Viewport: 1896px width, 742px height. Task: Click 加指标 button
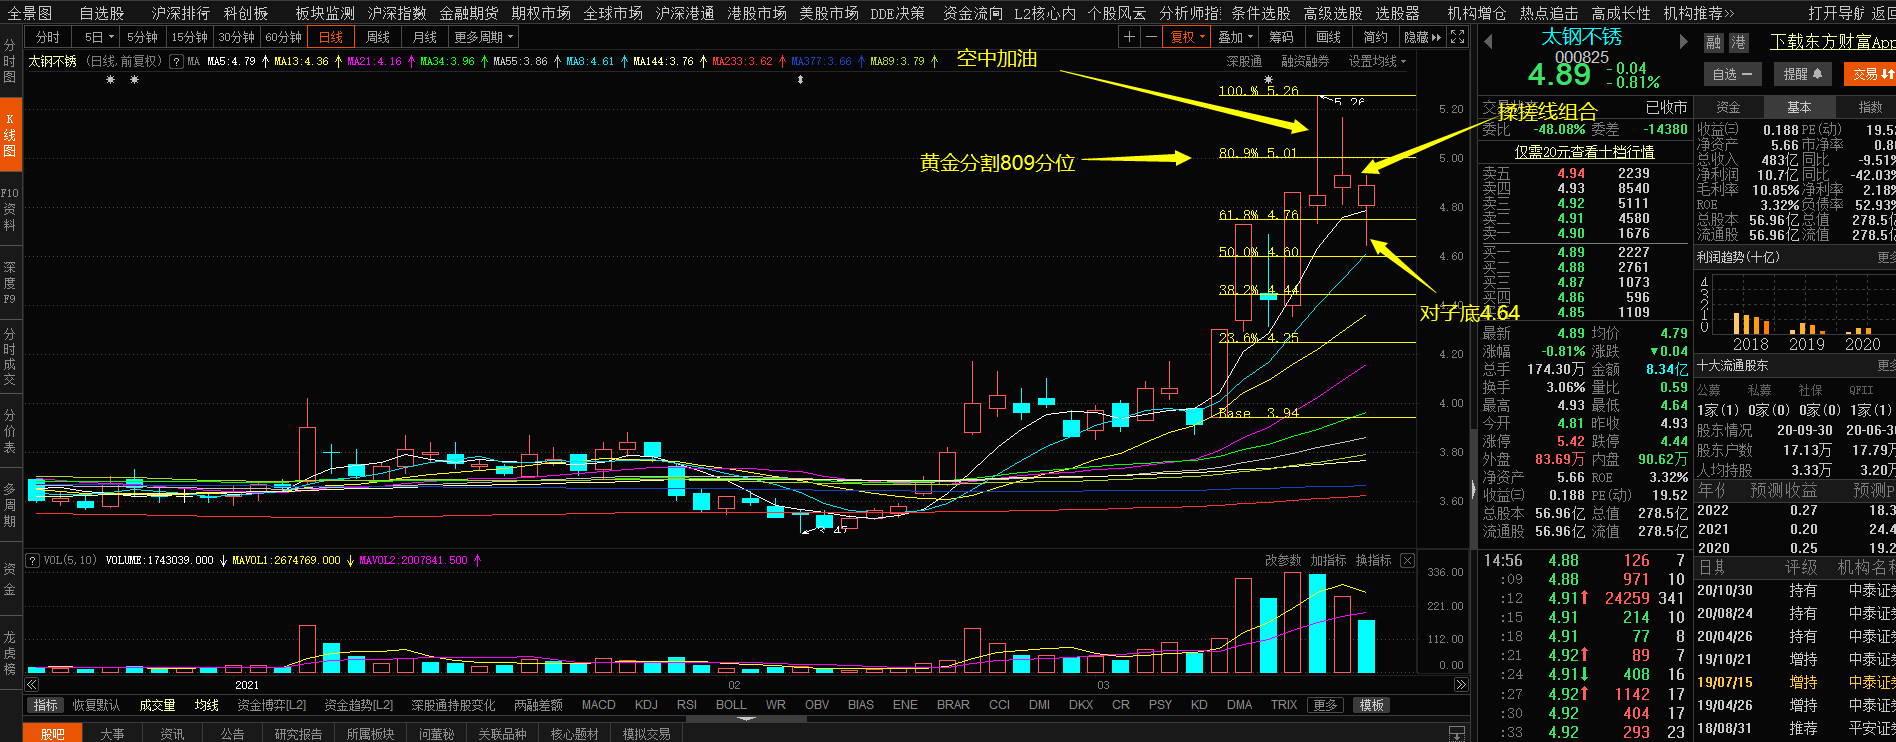click(x=1328, y=560)
